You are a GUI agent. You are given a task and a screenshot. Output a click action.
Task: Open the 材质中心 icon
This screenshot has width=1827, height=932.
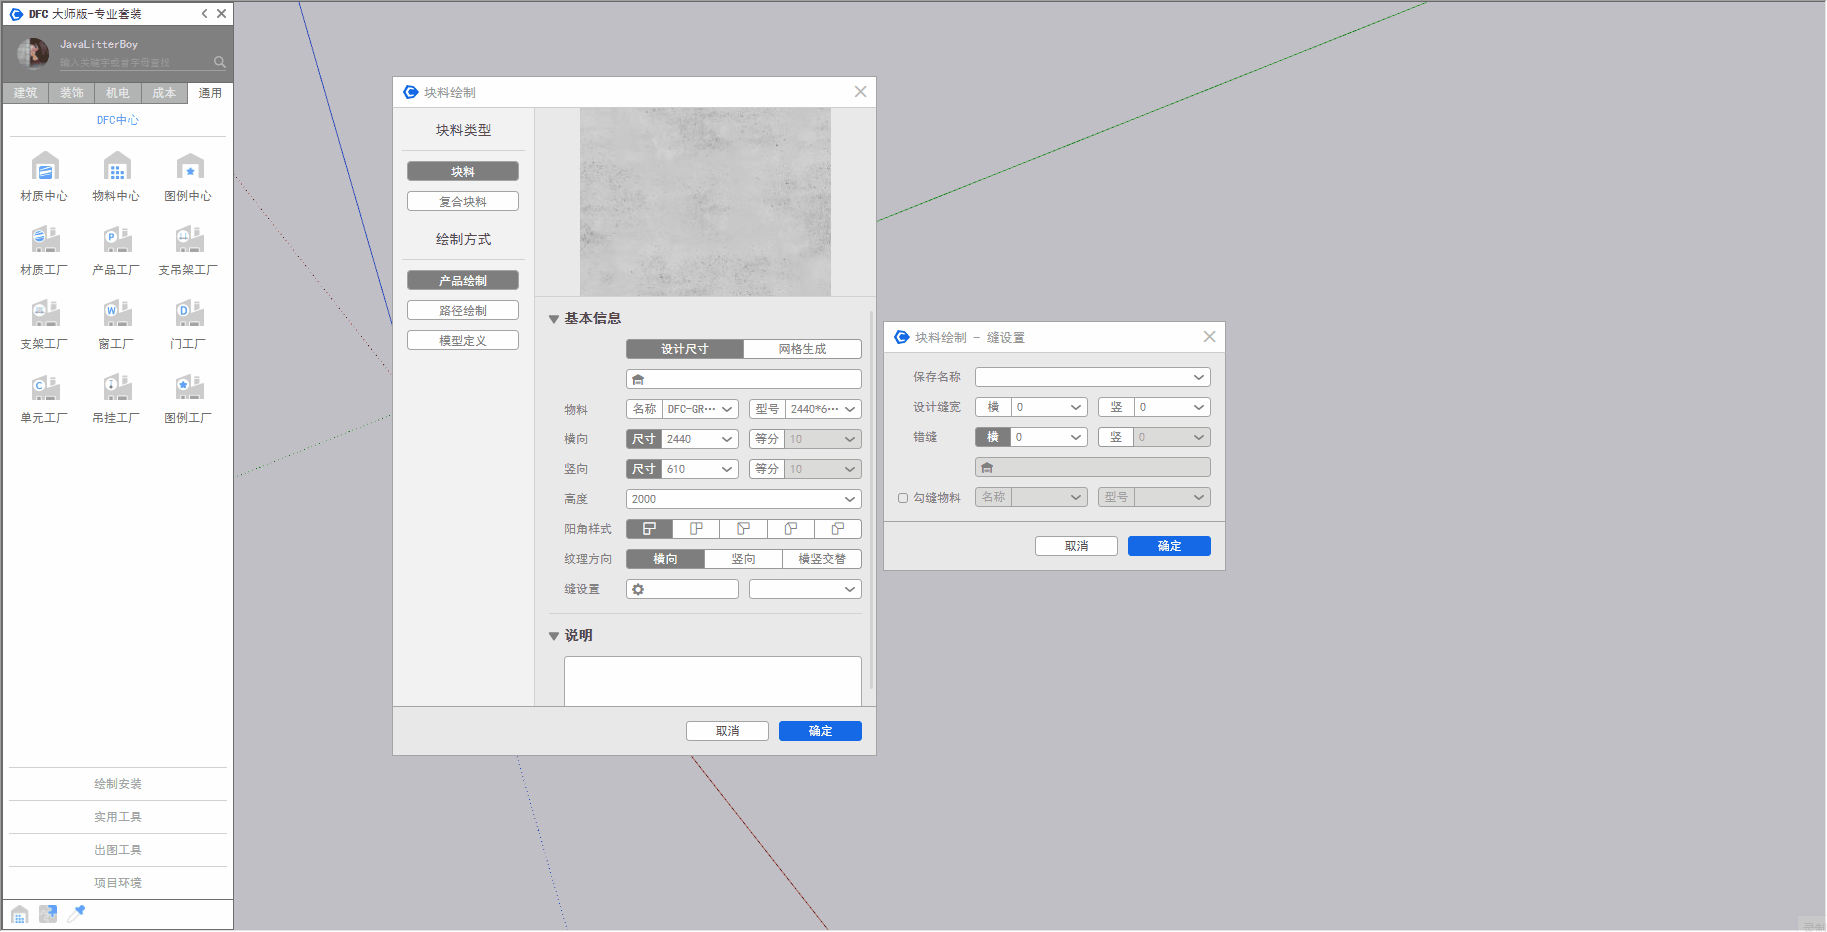[45, 167]
